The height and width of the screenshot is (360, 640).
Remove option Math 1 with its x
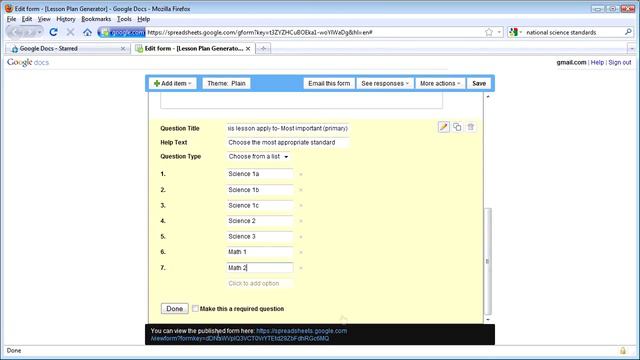pos(301,252)
